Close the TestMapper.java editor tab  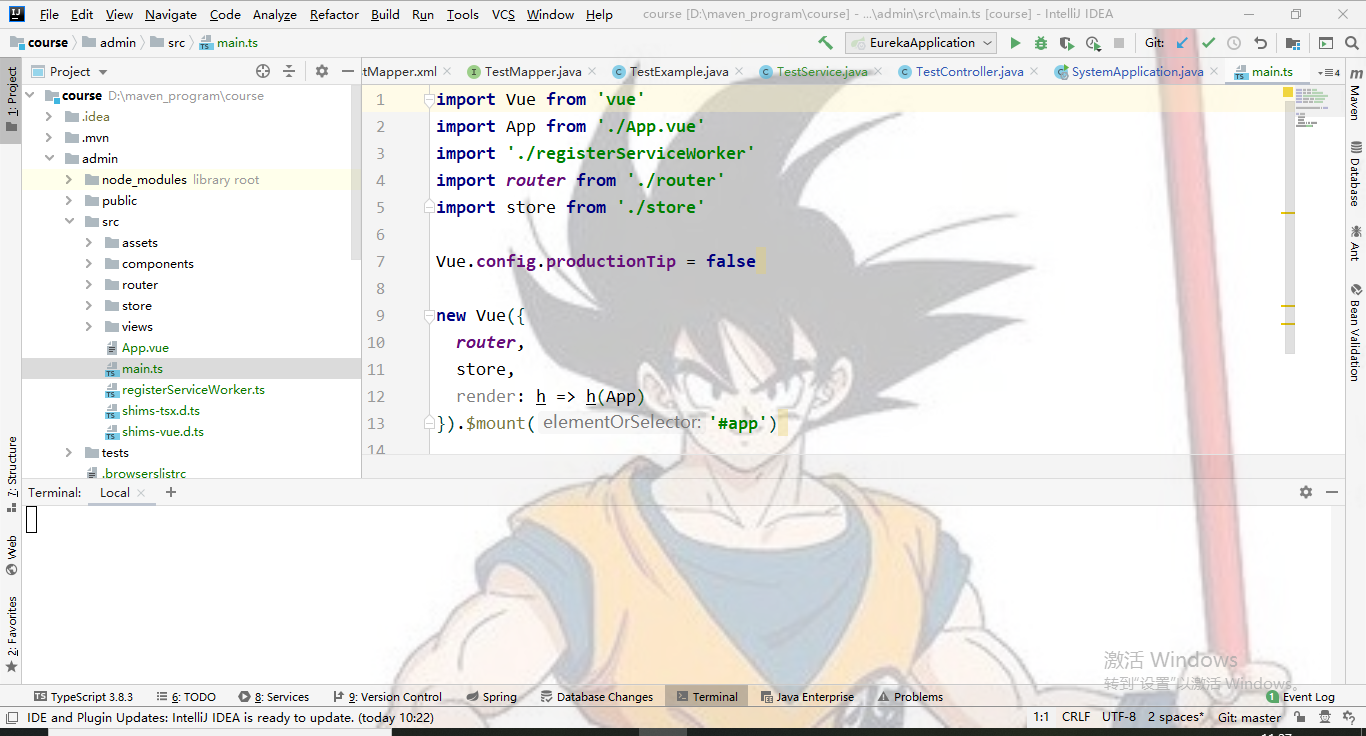[x=592, y=72]
